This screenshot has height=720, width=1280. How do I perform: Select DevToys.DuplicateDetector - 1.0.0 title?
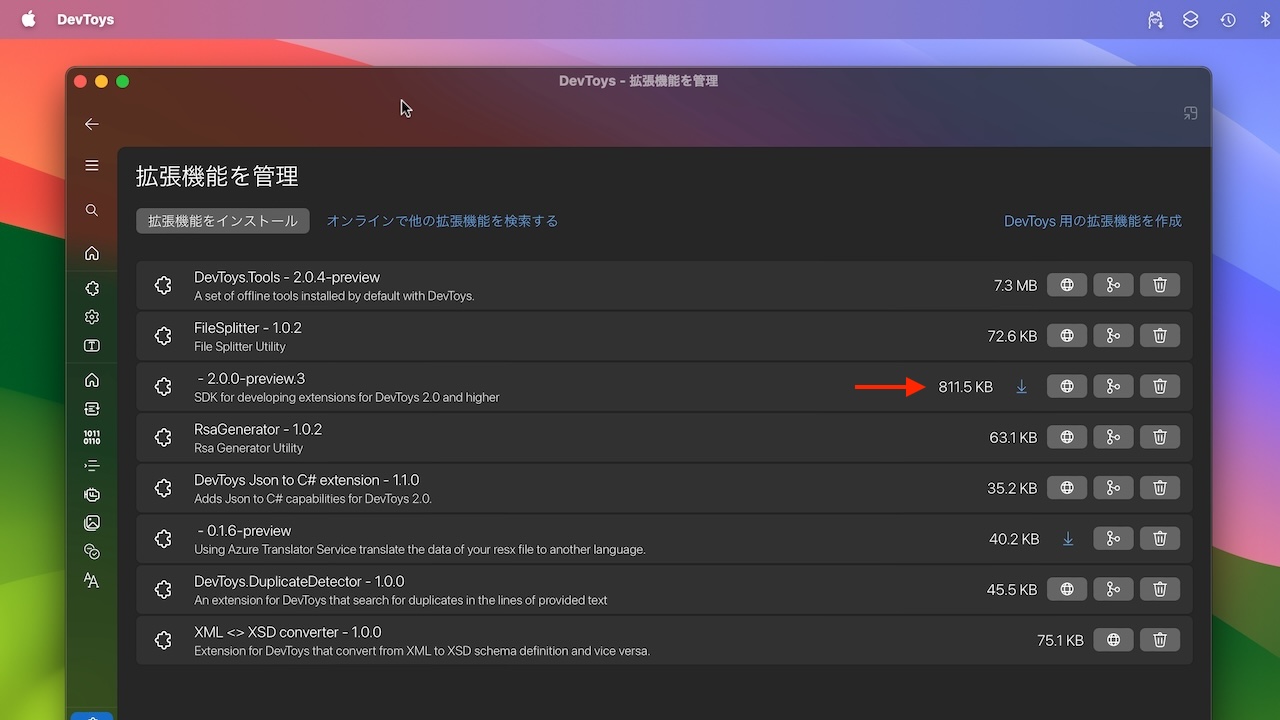point(299,581)
